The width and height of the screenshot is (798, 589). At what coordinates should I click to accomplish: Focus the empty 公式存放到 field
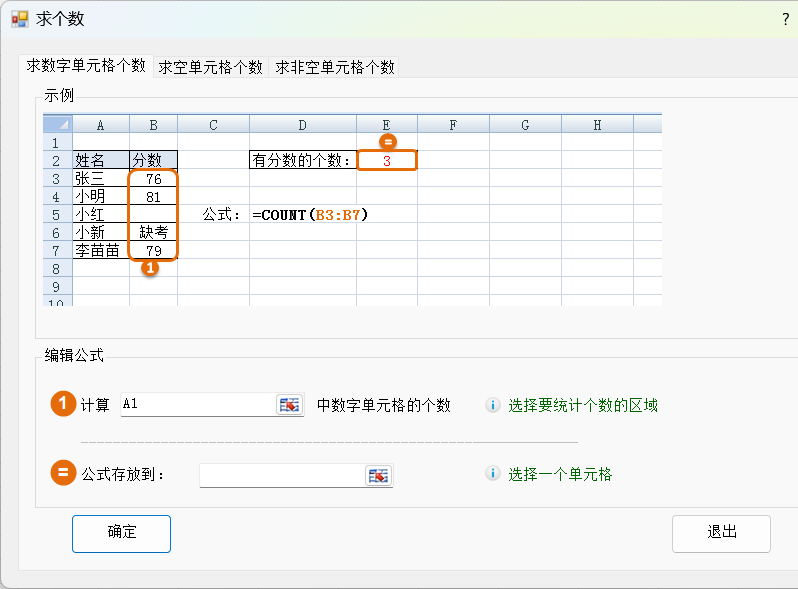282,476
